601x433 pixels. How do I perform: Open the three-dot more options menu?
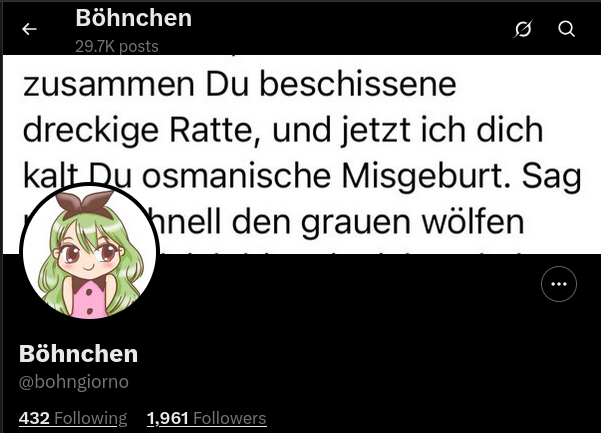coord(559,284)
